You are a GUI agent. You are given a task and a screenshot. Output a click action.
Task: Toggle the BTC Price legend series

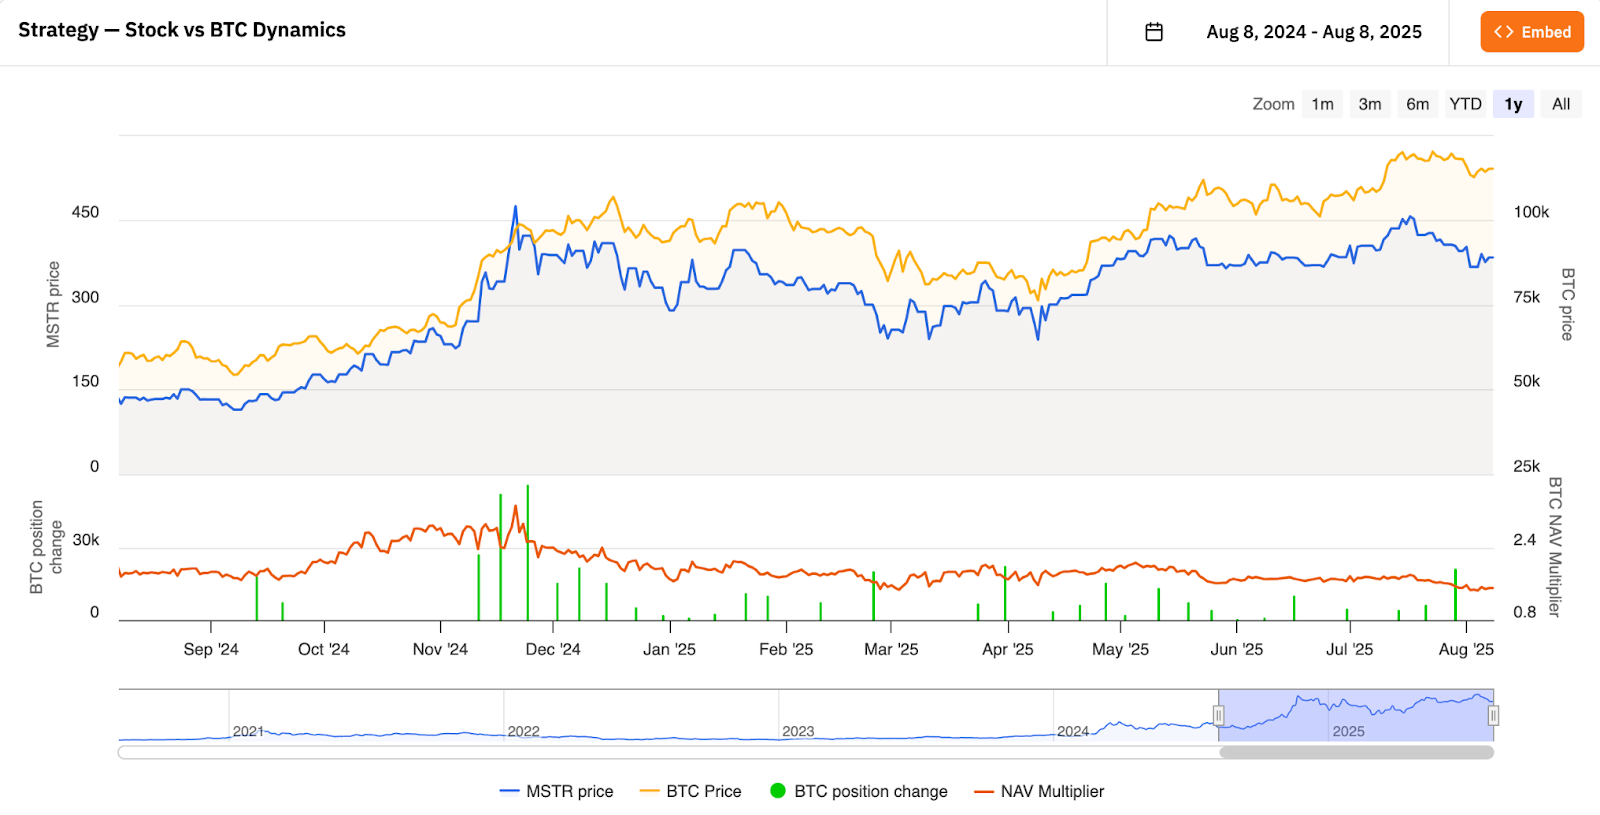click(691, 791)
